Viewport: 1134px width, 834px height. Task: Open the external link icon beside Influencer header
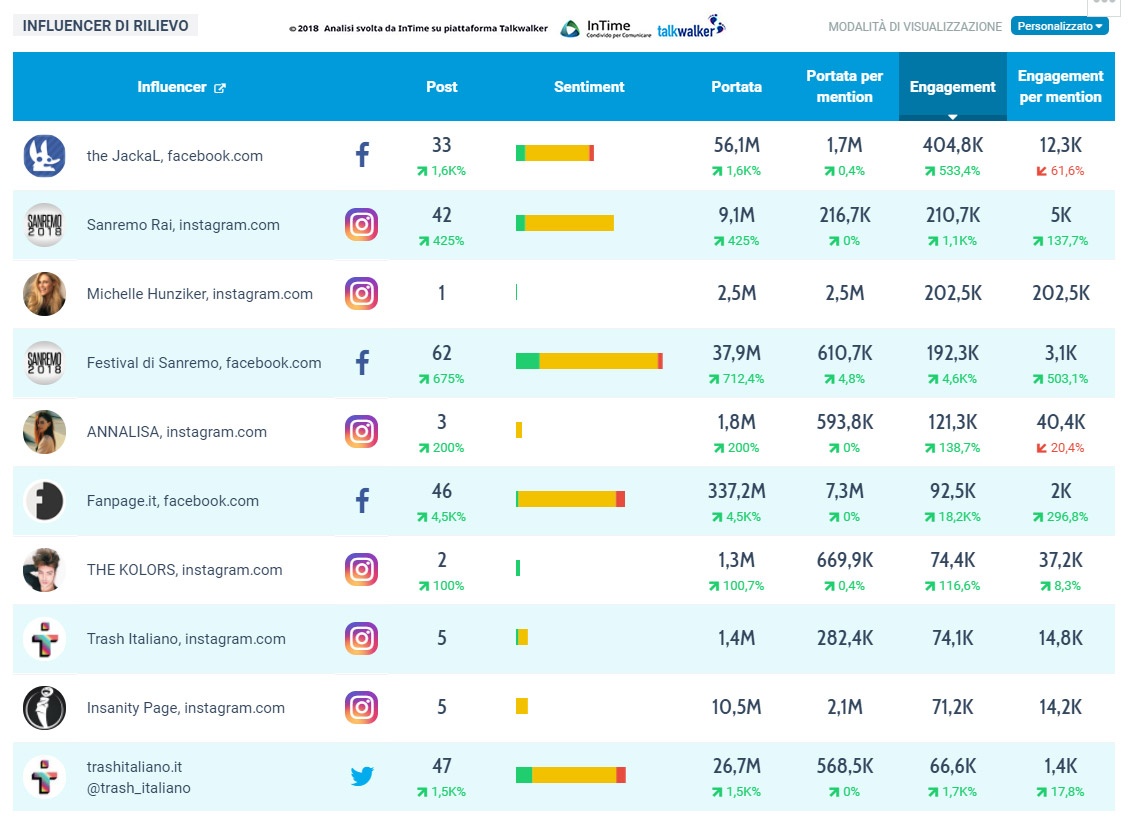coord(220,88)
